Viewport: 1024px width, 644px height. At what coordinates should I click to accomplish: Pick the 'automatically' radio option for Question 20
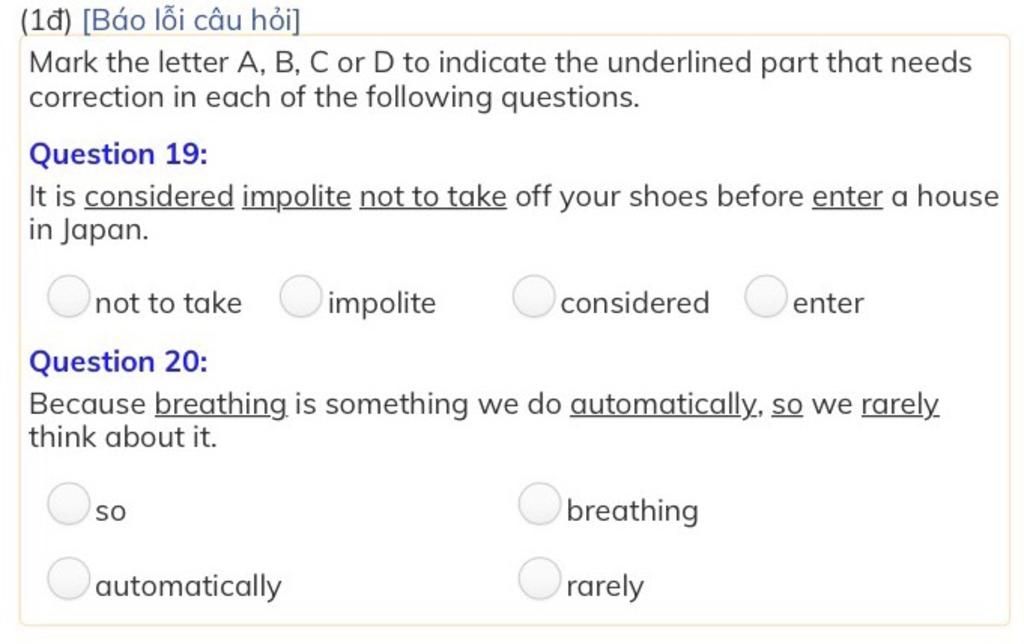click(x=69, y=578)
